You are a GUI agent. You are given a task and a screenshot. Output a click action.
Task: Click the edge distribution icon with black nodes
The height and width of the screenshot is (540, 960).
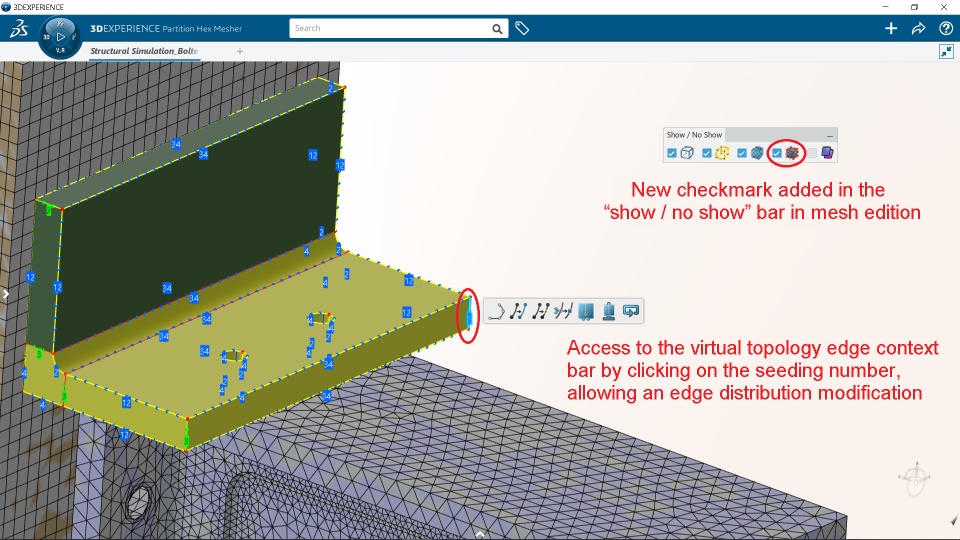[541, 312]
